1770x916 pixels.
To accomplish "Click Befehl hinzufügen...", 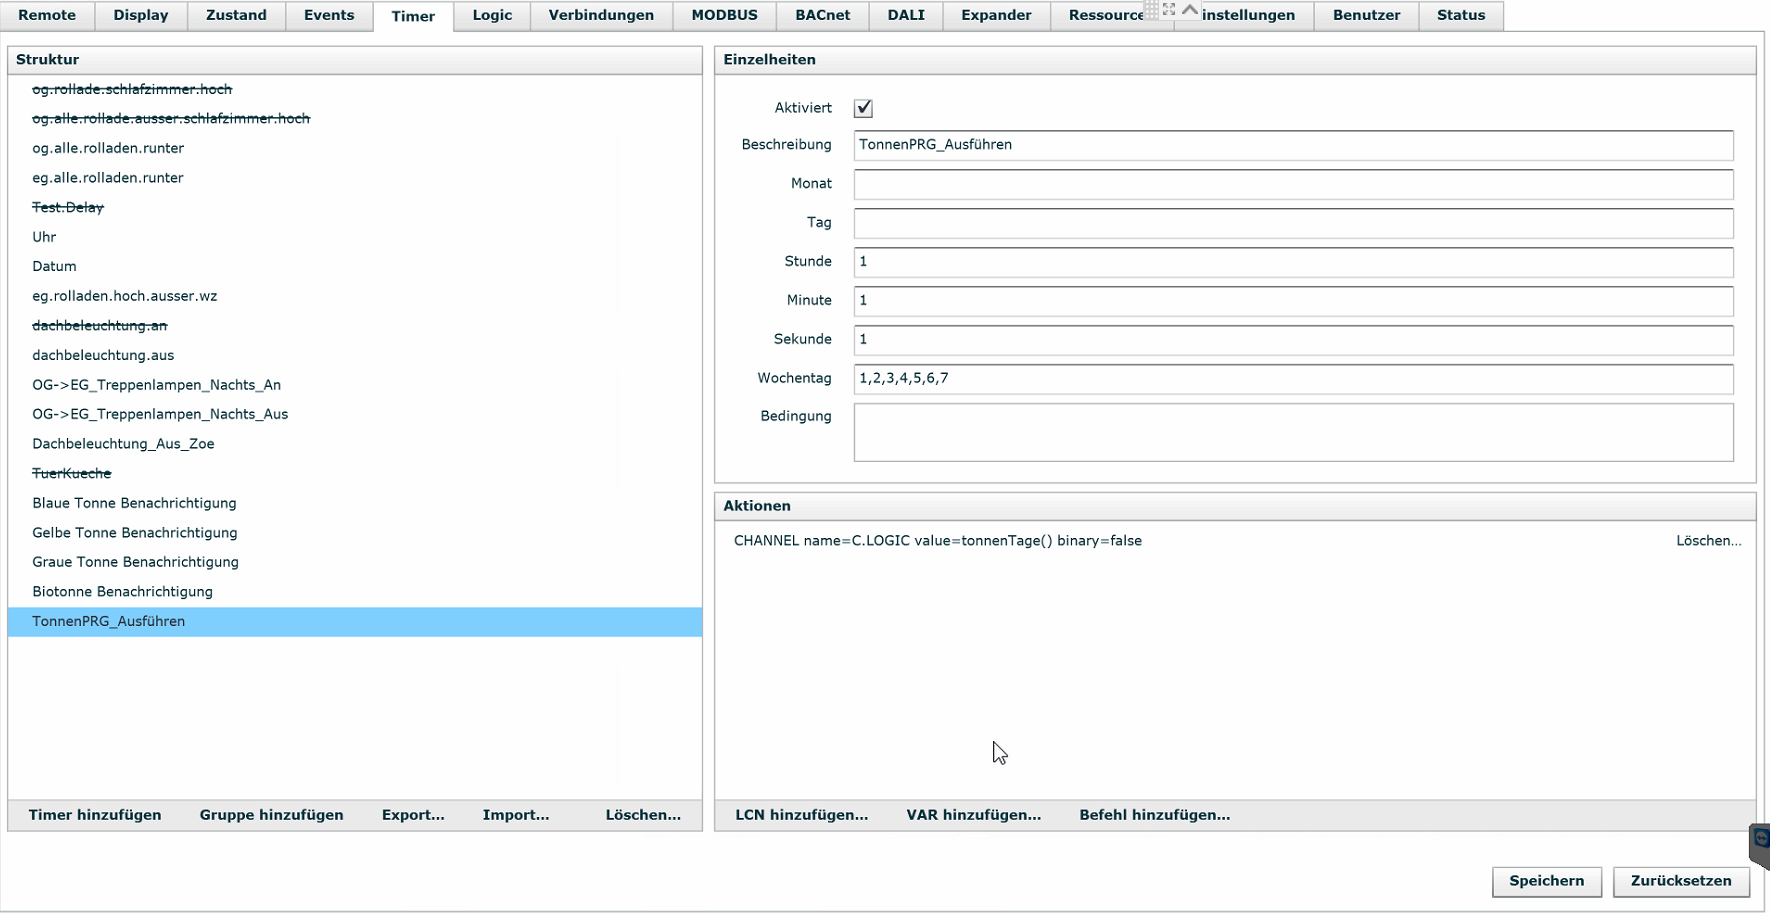I will [1154, 815].
